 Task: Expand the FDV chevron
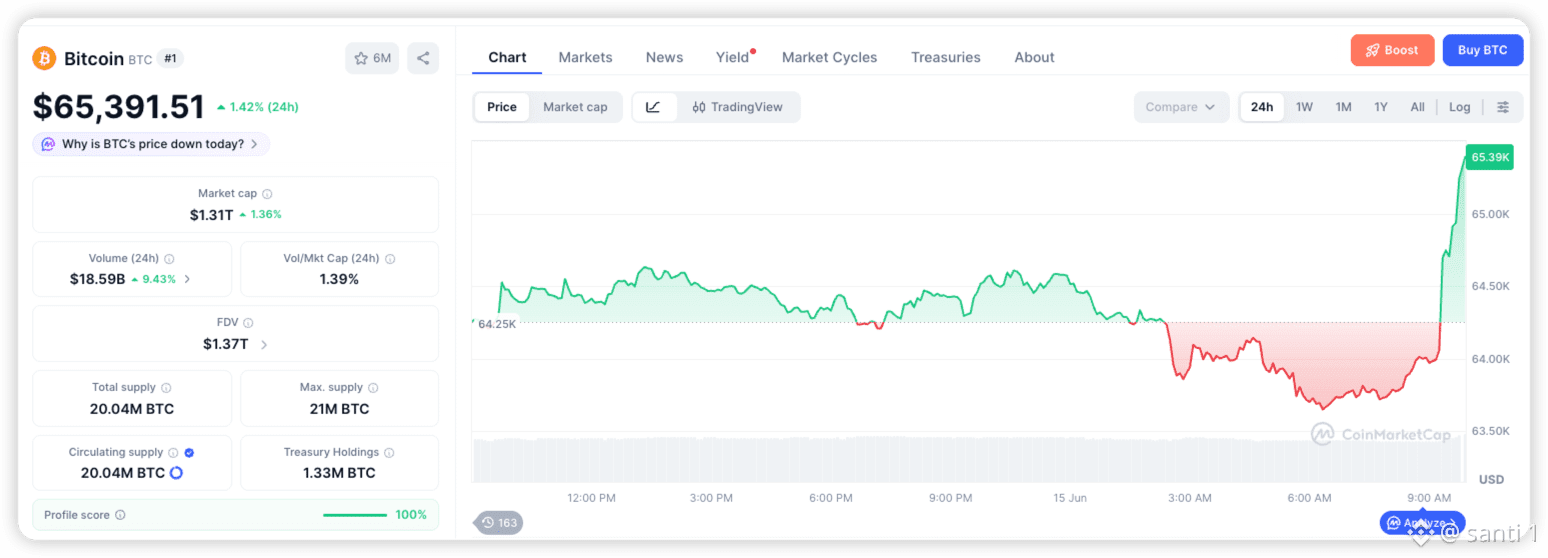(264, 344)
